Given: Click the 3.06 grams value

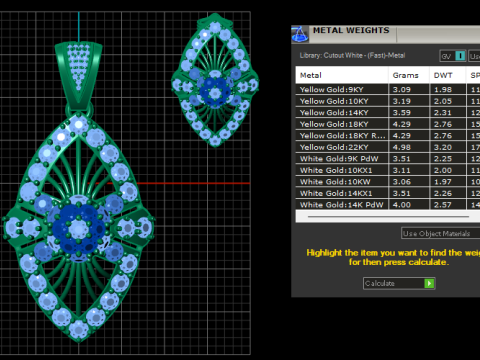Looking at the screenshot, I should [x=401, y=182].
